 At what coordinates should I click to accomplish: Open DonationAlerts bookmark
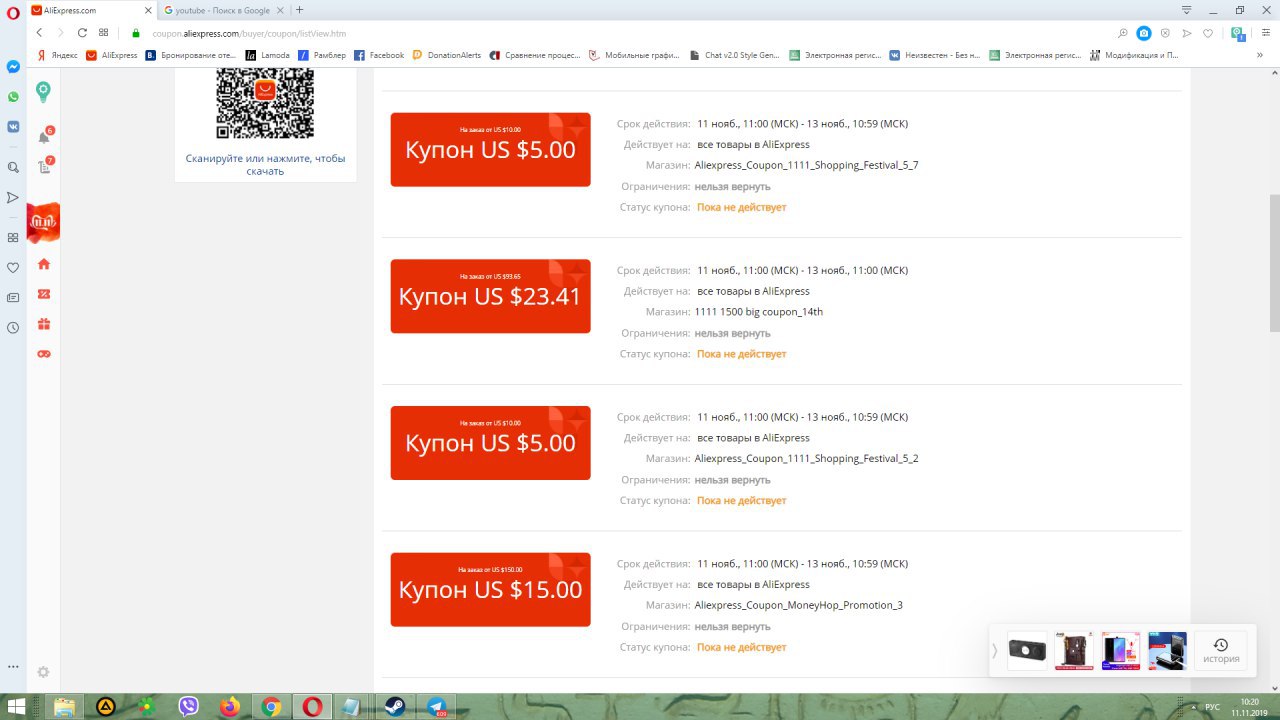447,55
